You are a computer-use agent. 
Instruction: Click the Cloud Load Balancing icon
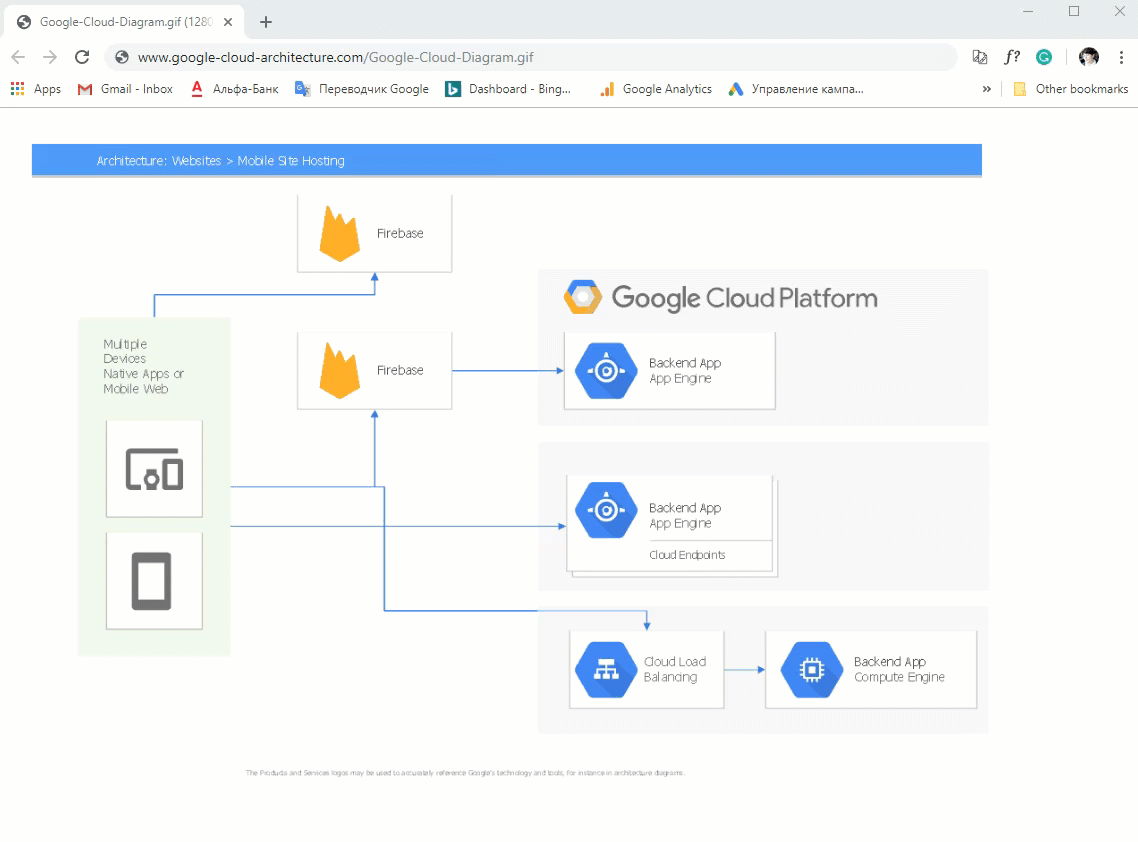pos(606,669)
